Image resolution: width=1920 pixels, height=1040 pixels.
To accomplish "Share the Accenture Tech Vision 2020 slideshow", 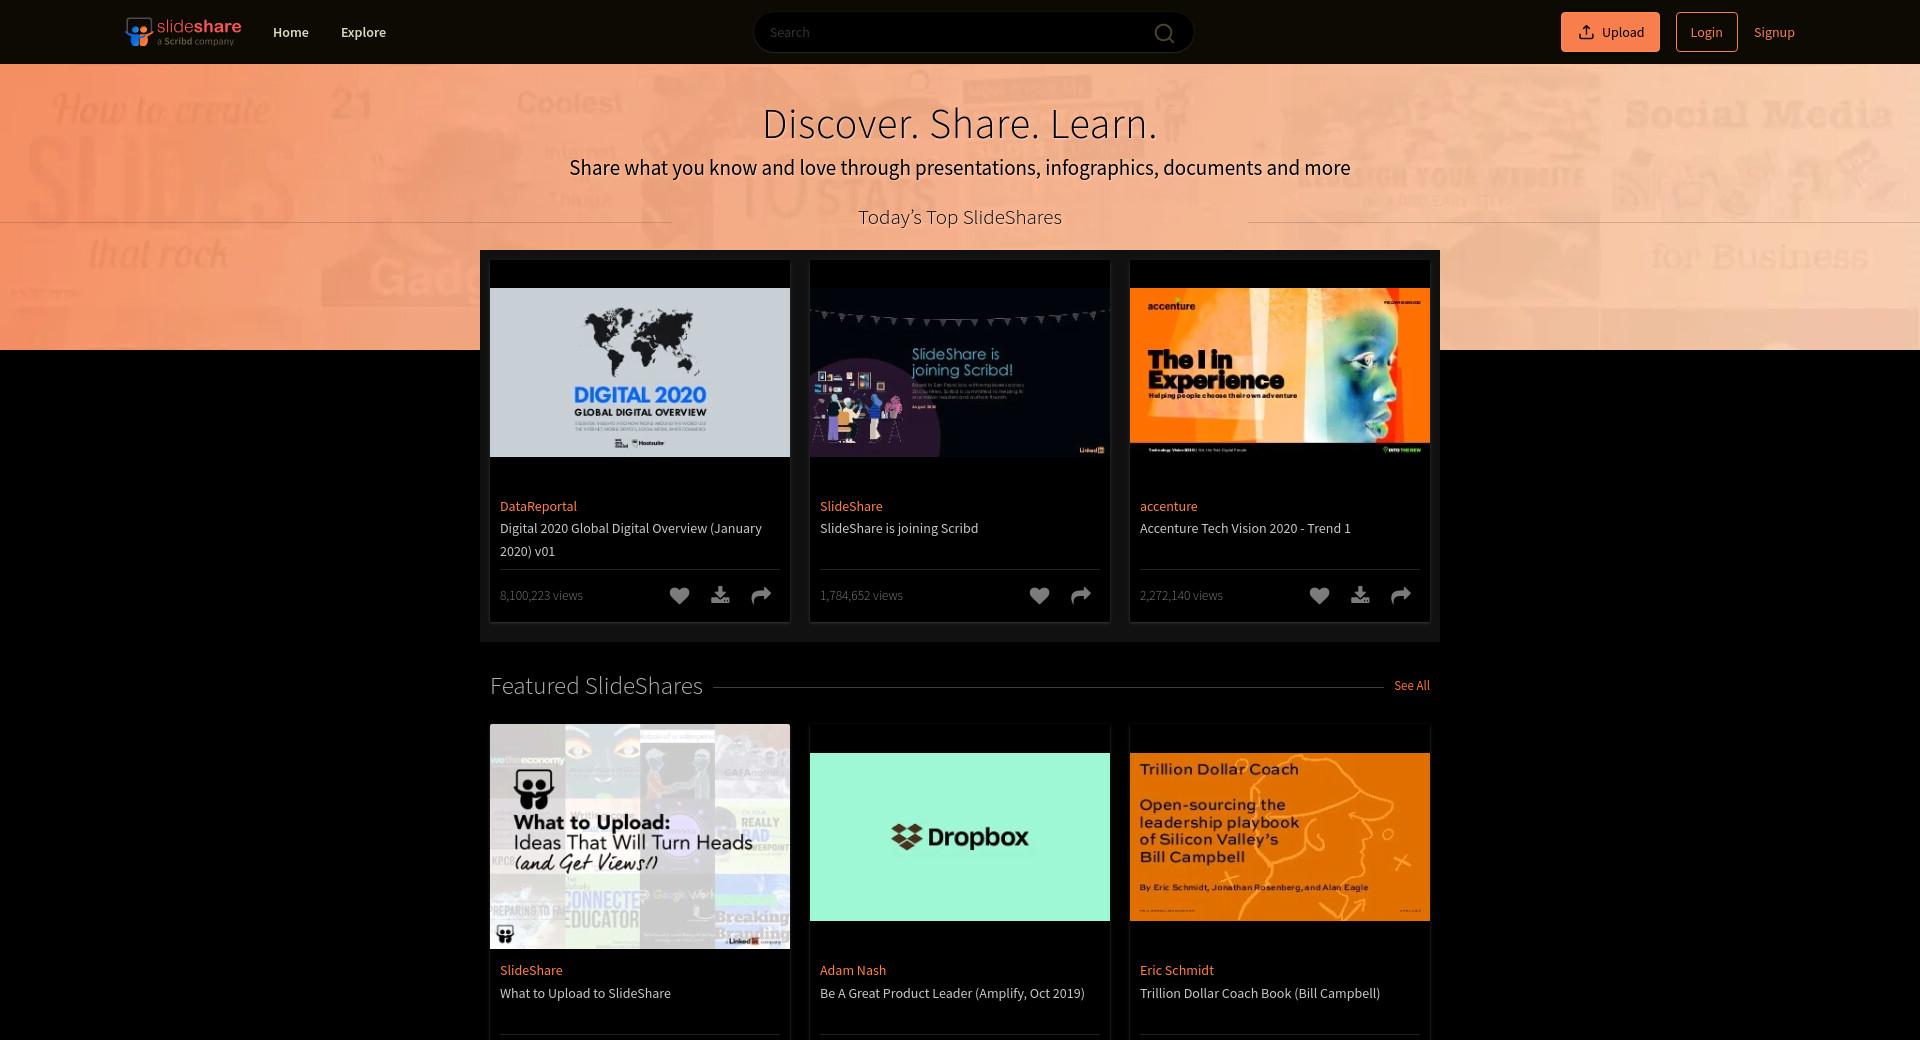I will coord(1401,596).
